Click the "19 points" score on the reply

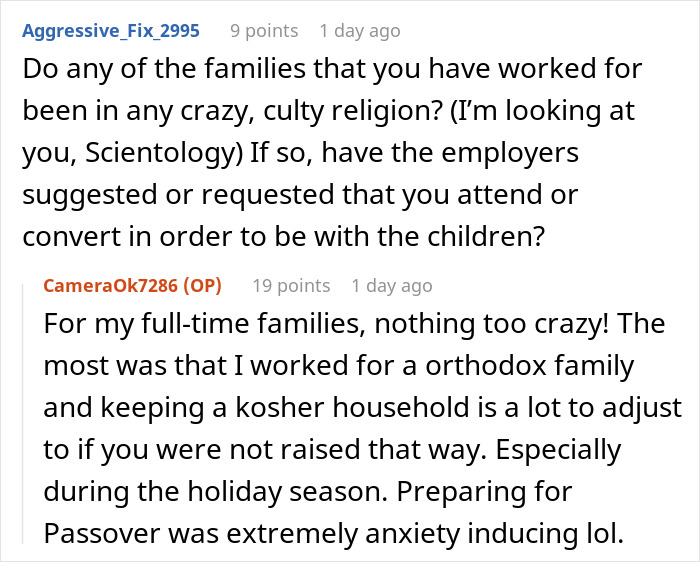[x=290, y=286]
